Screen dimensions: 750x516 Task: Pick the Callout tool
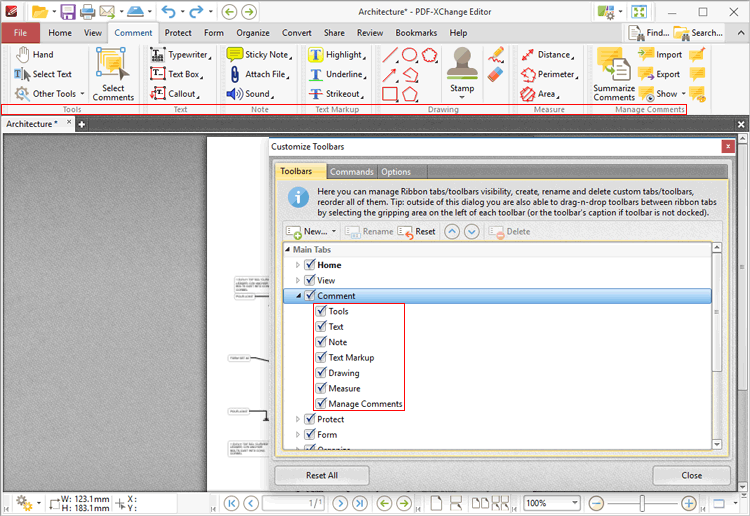click(175, 94)
